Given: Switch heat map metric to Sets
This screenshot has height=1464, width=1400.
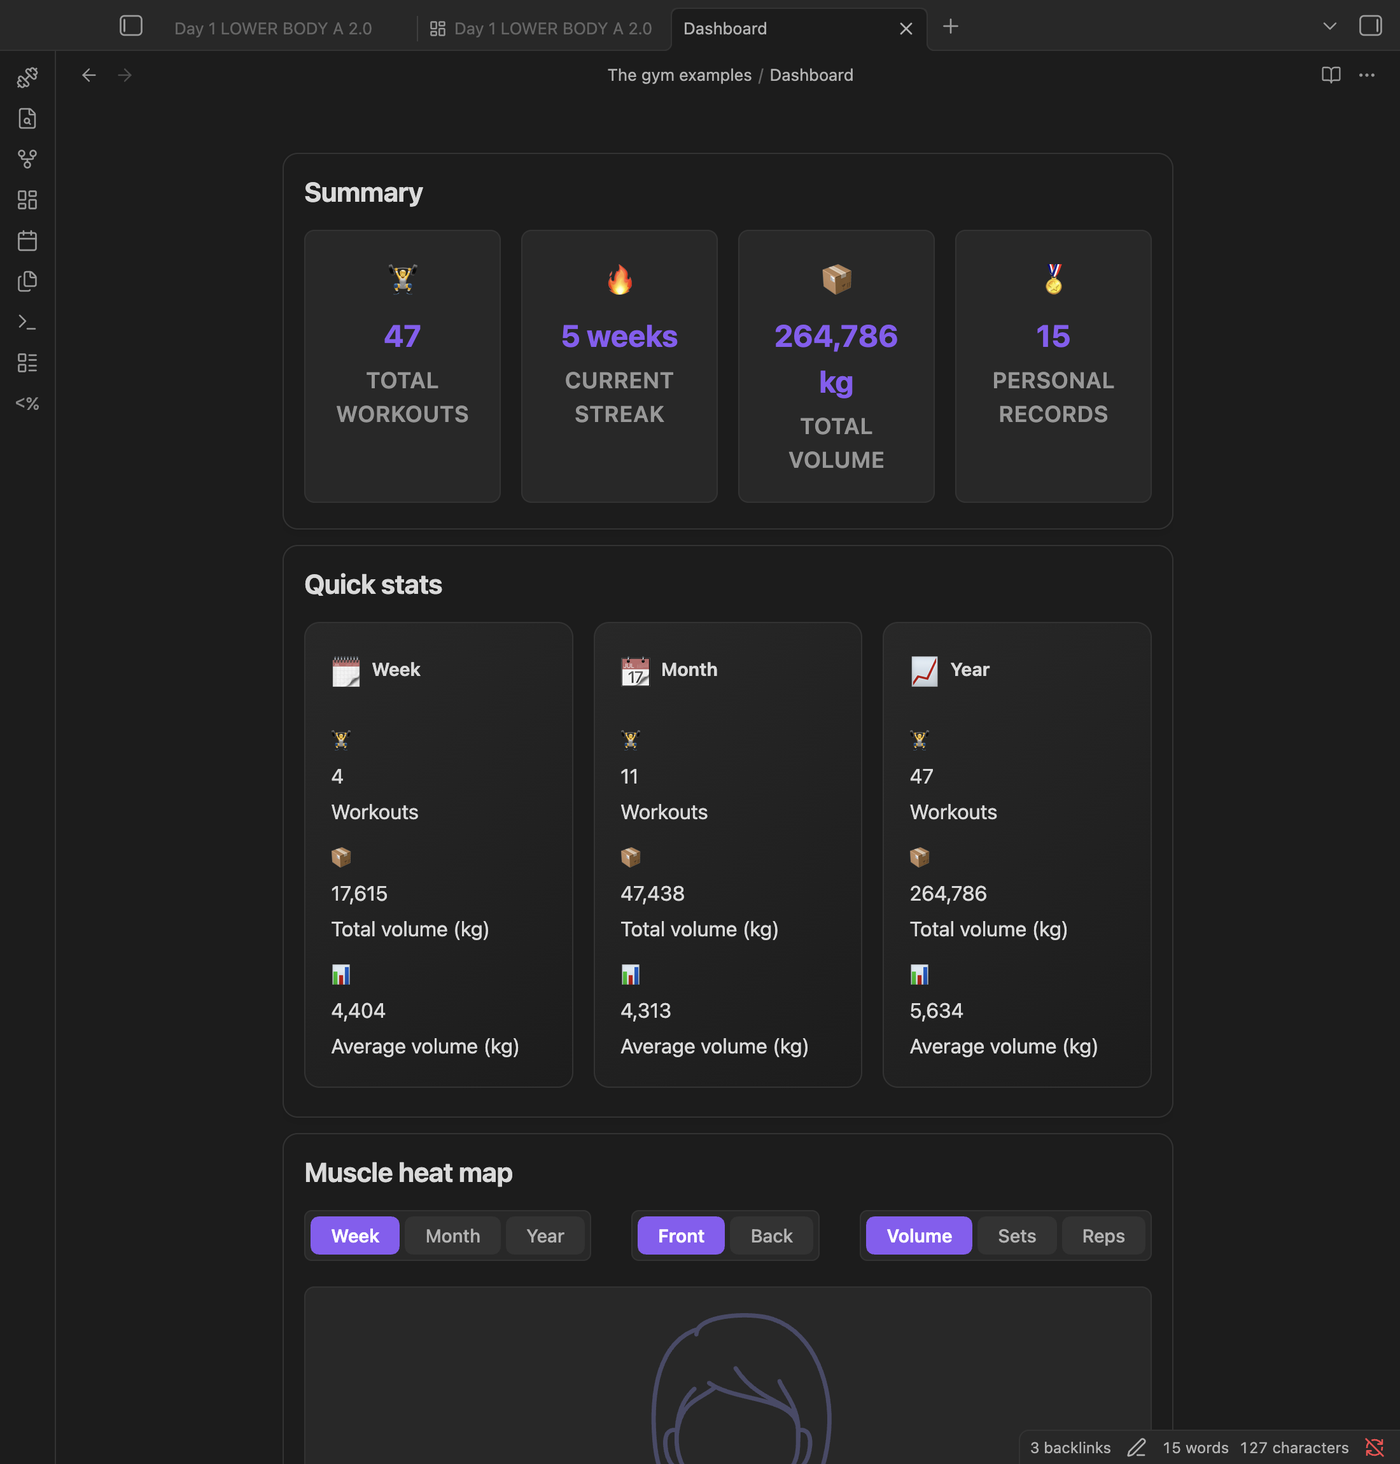Looking at the screenshot, I should click(1017, 1236).
